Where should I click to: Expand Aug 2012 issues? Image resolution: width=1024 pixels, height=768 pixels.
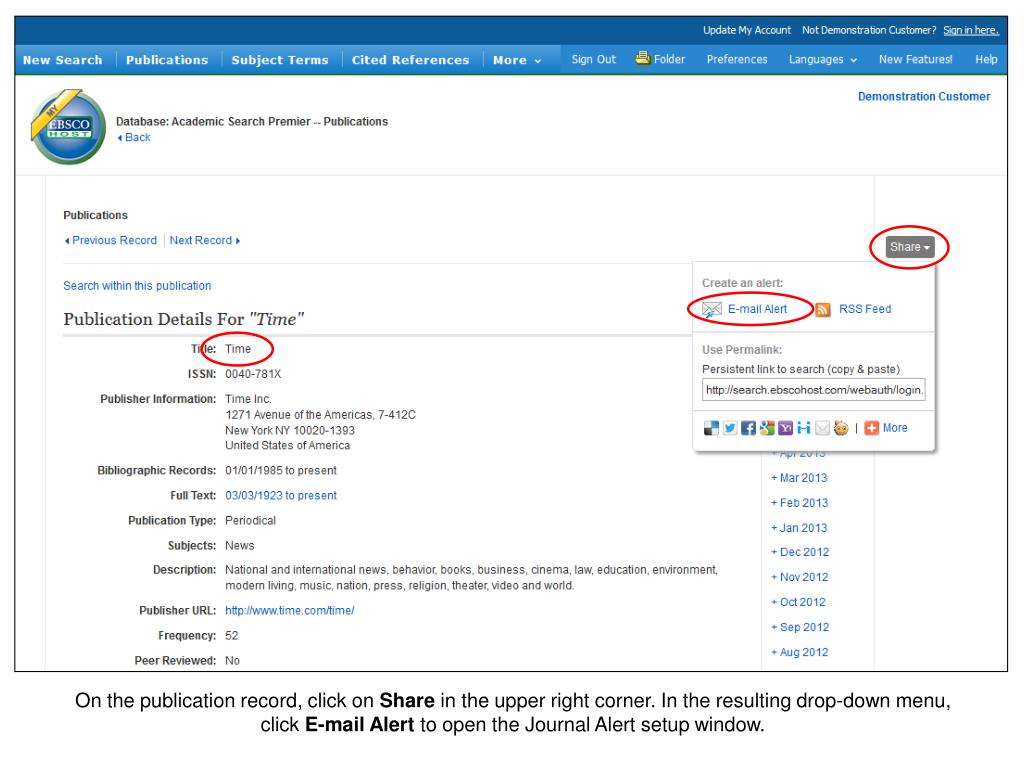tap(799, 652)
